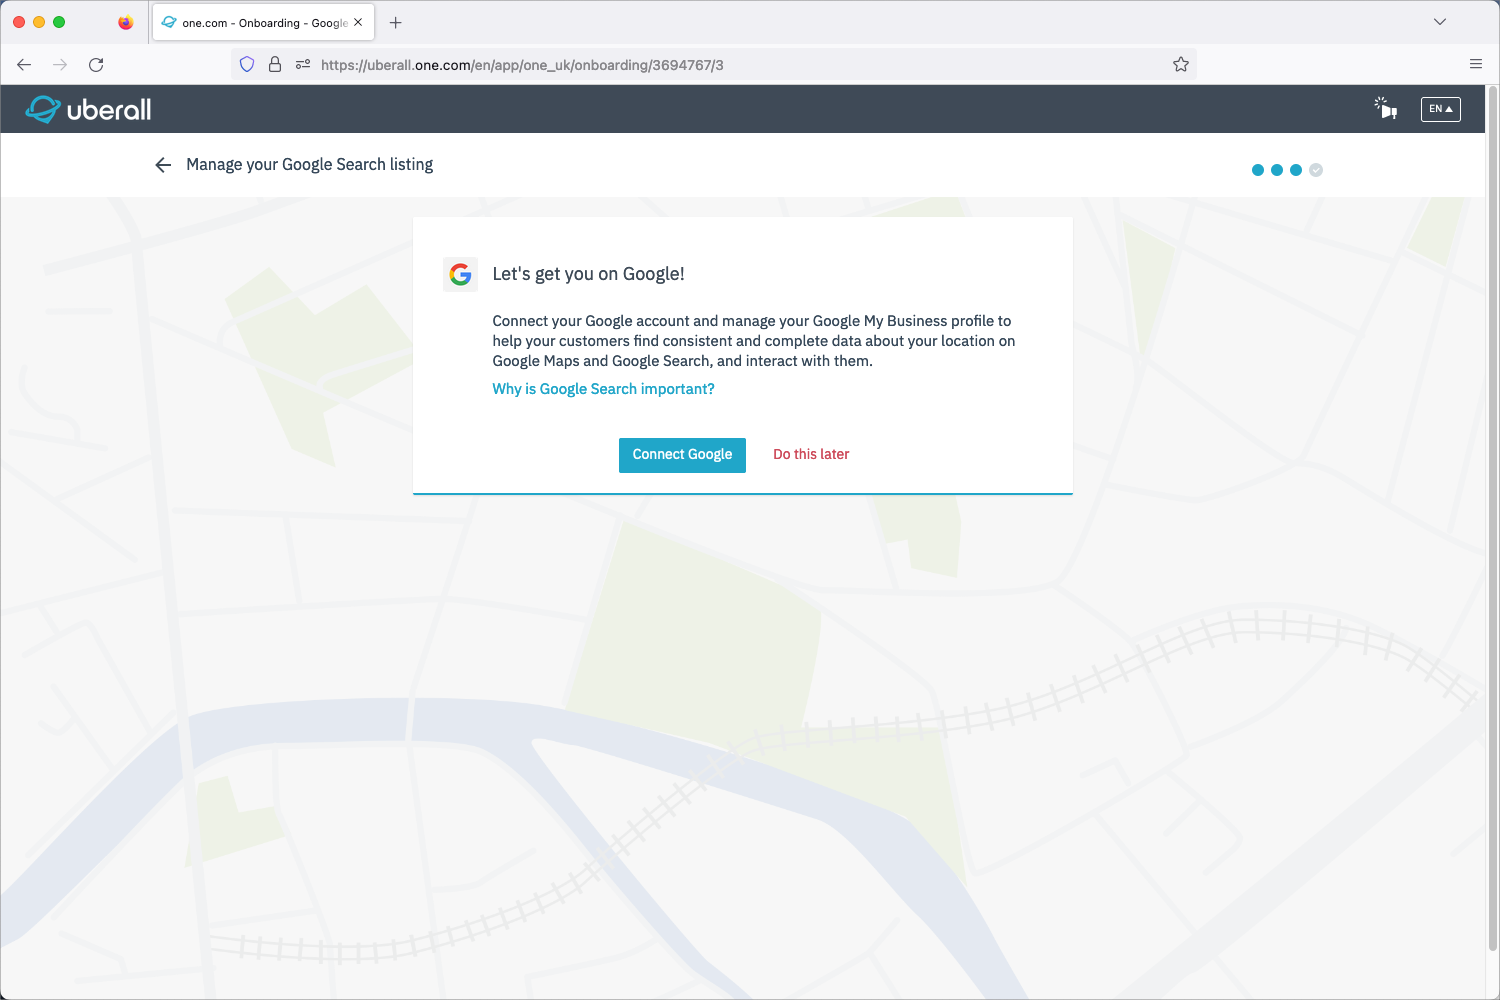Reload the page

[x=96, y=64]
